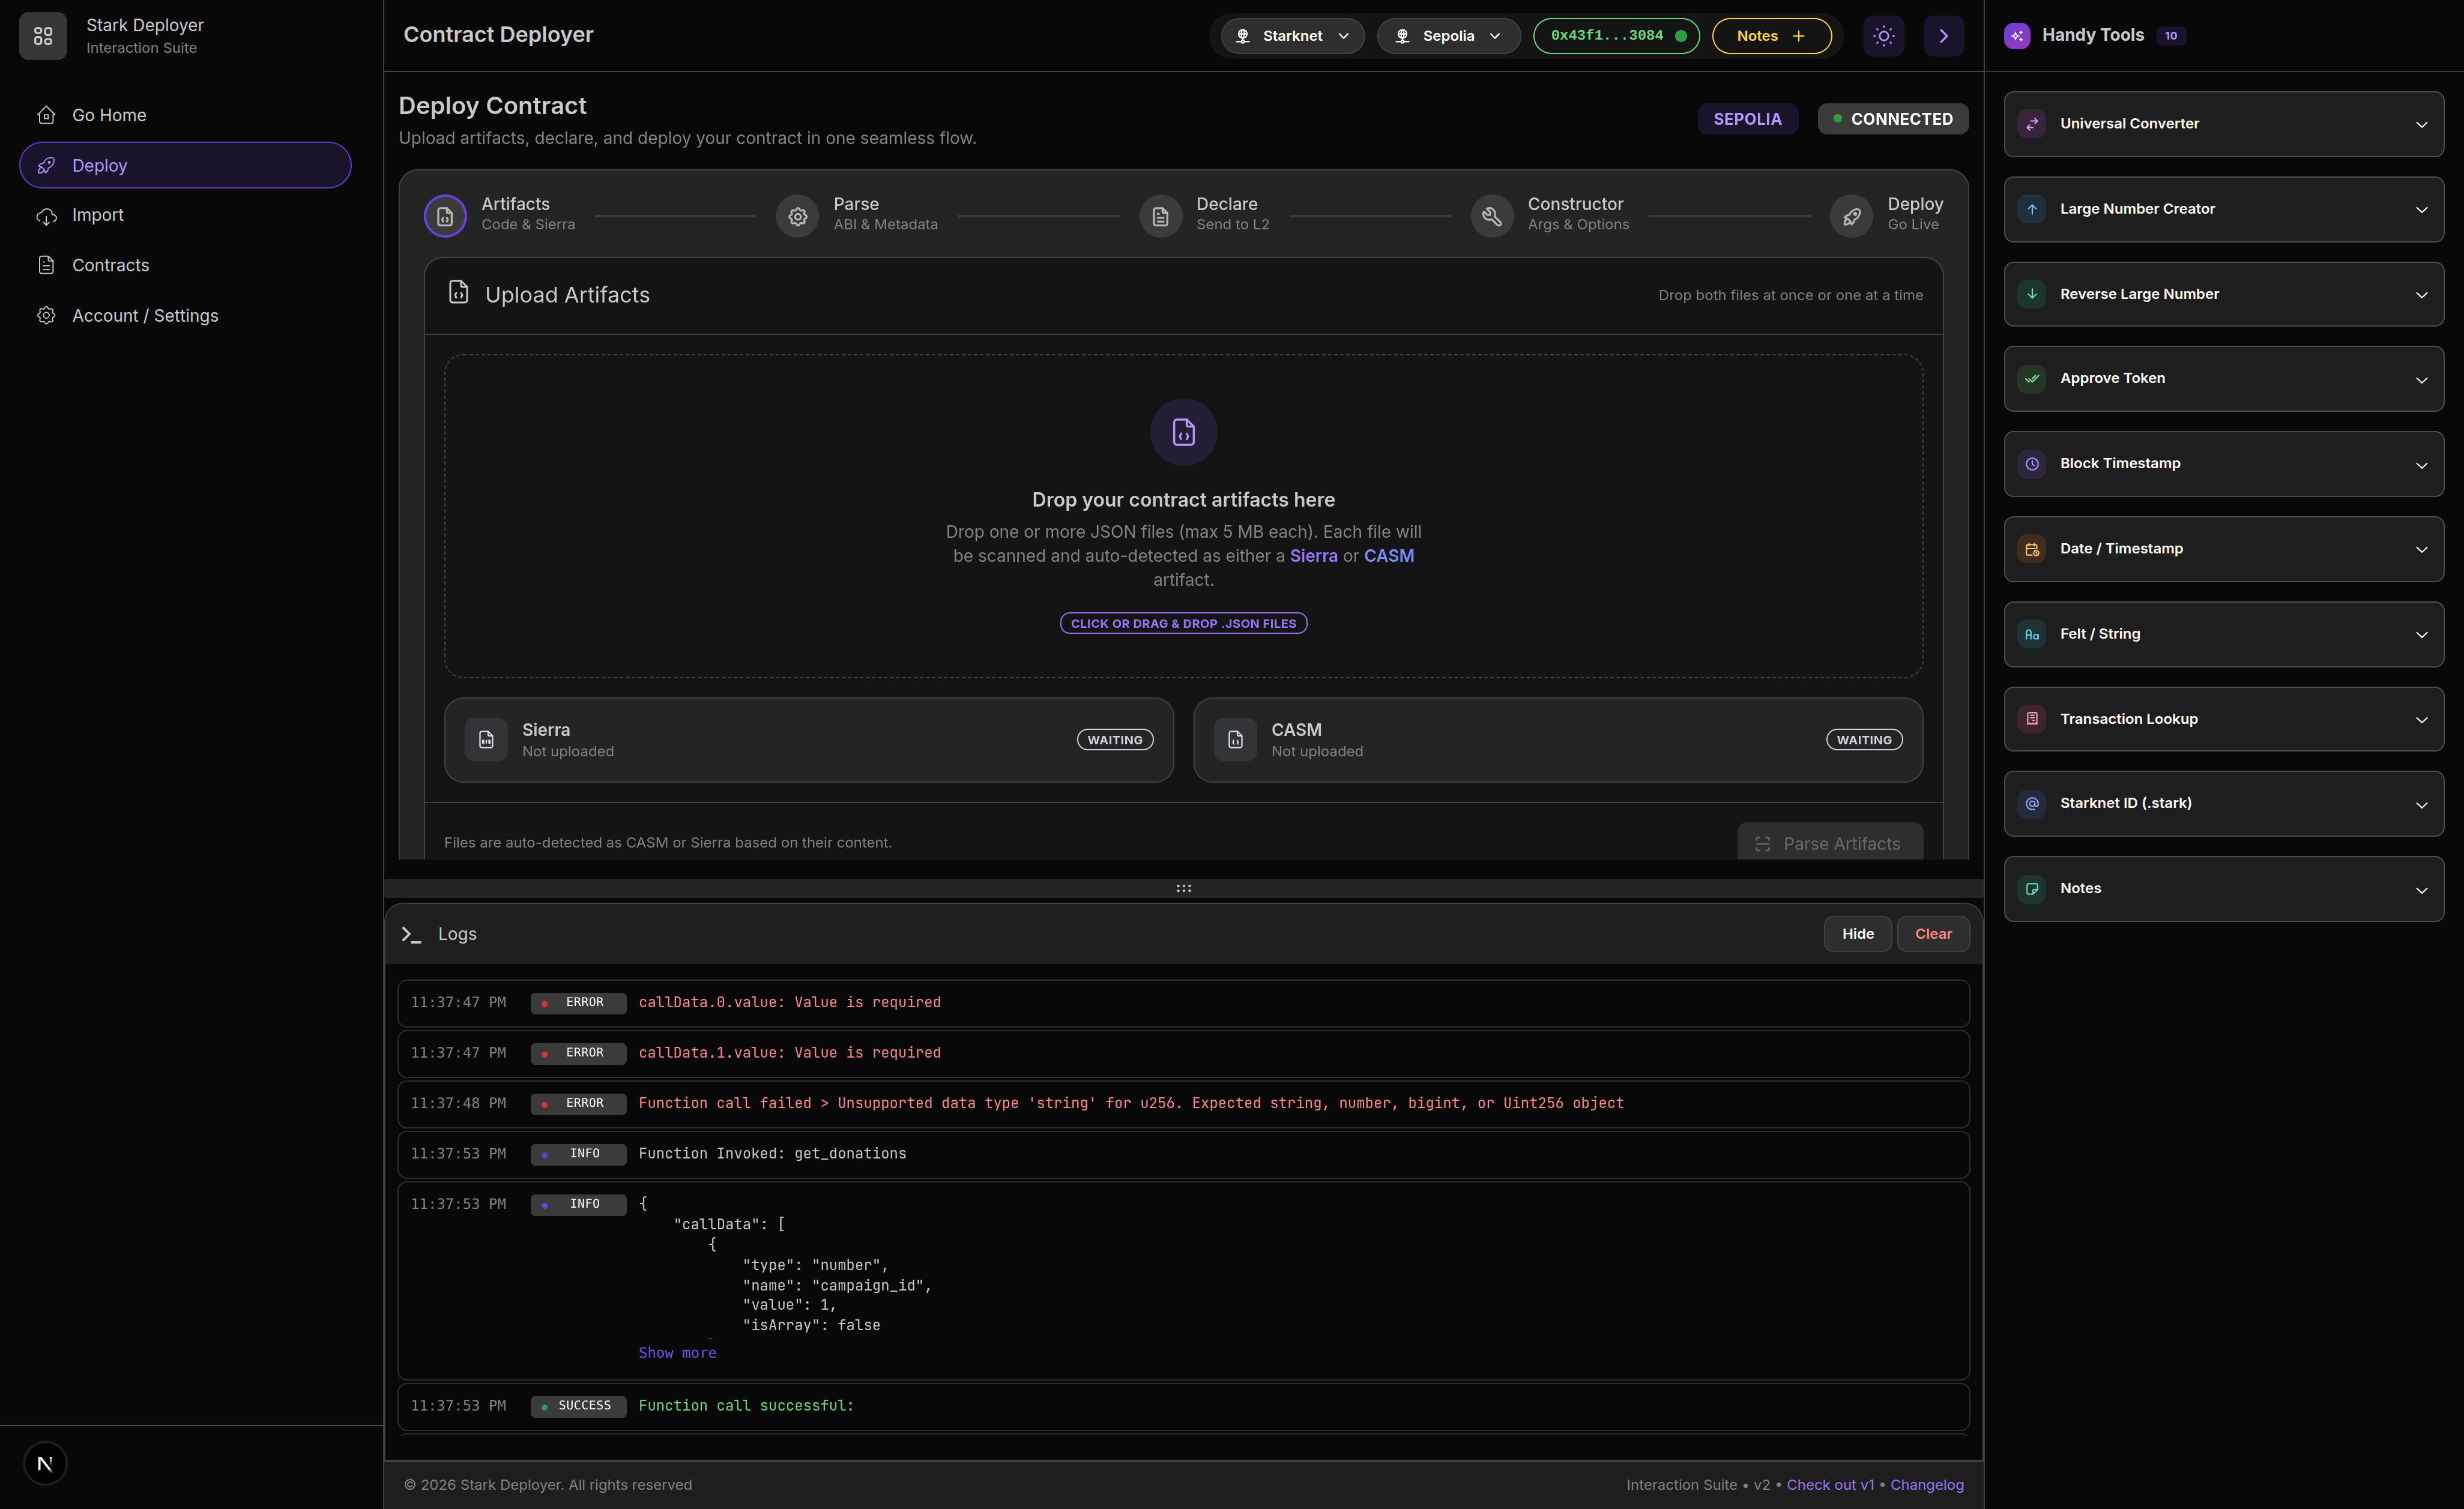Expand the Felt / String tool
The width and height of the screenshot is (2464, 1509).
[2224, 634]
